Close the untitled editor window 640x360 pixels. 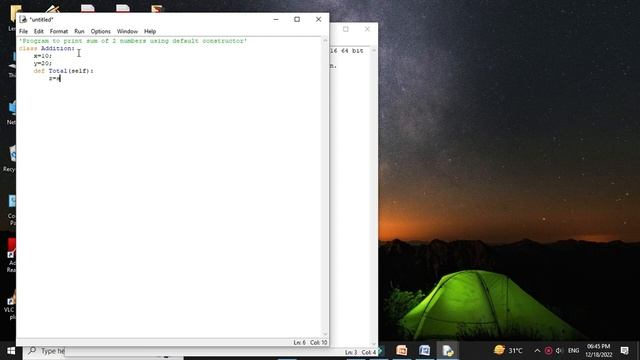point(318,19)
